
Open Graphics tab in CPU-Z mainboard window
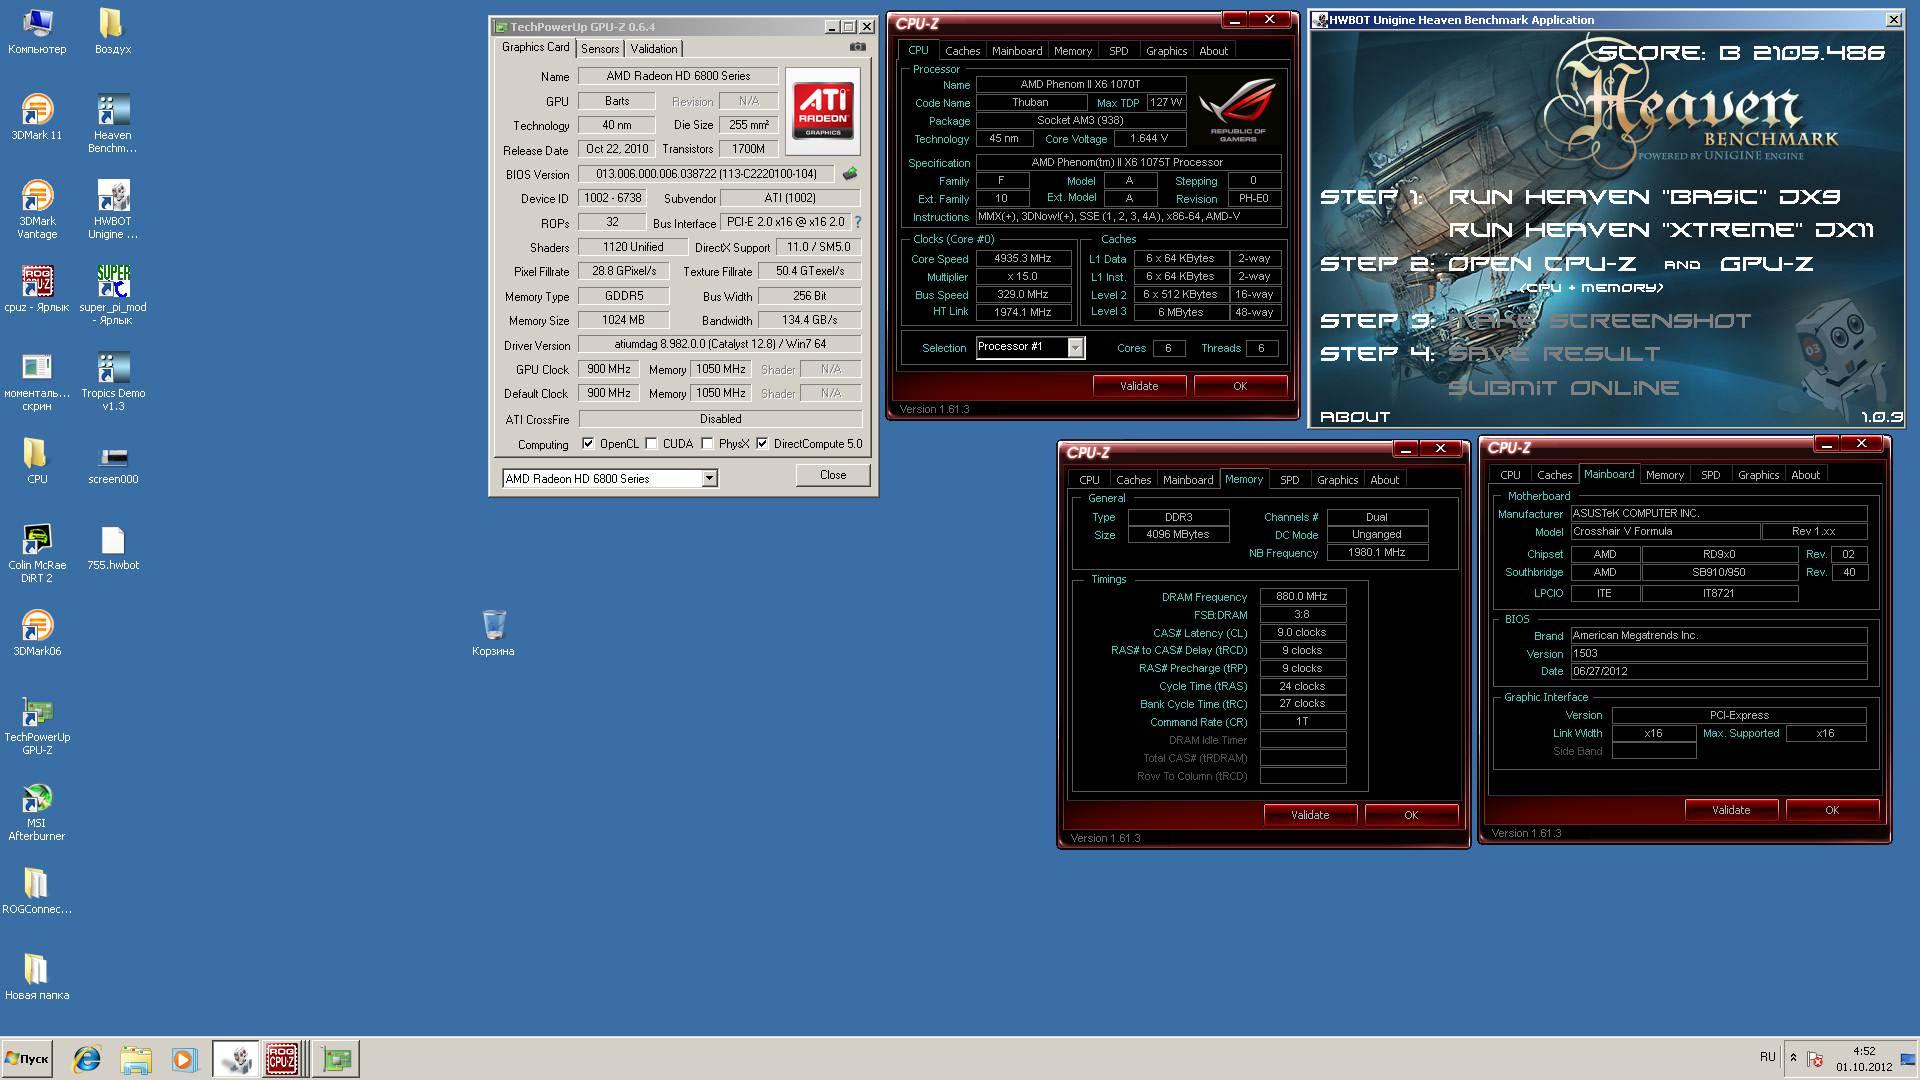(1758, 475)
